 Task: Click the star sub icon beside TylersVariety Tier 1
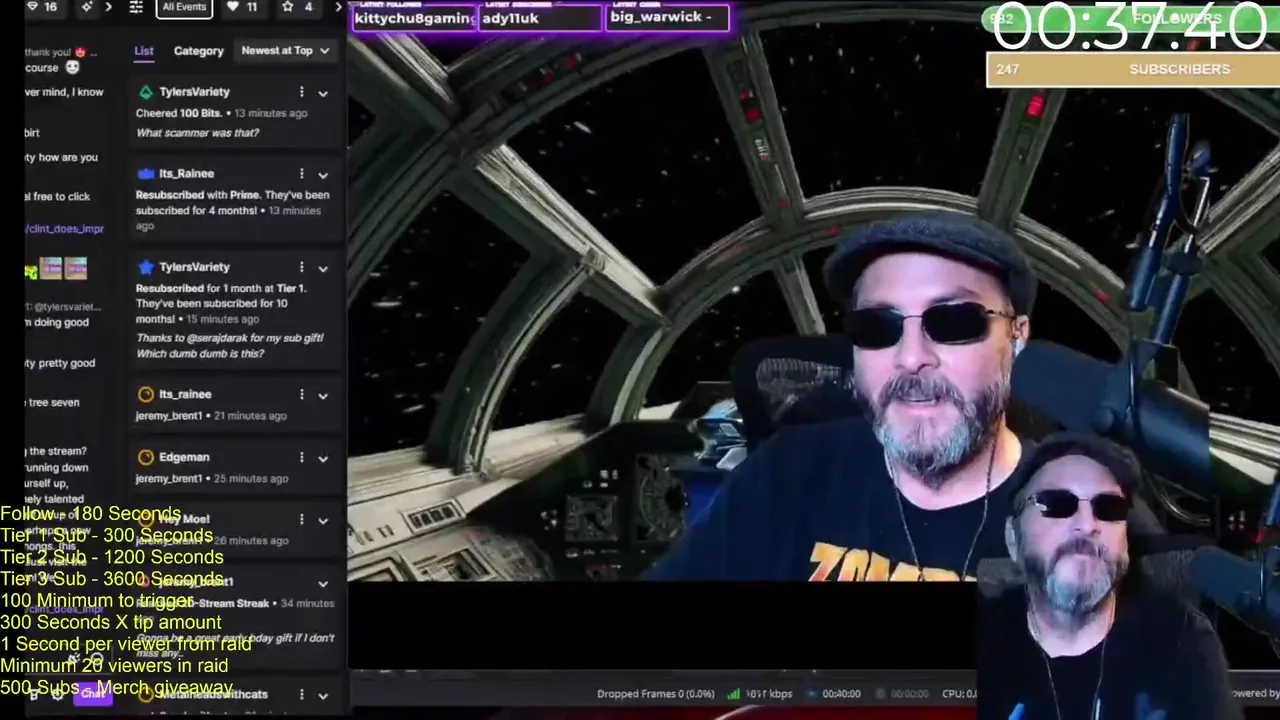coord(146,267)
